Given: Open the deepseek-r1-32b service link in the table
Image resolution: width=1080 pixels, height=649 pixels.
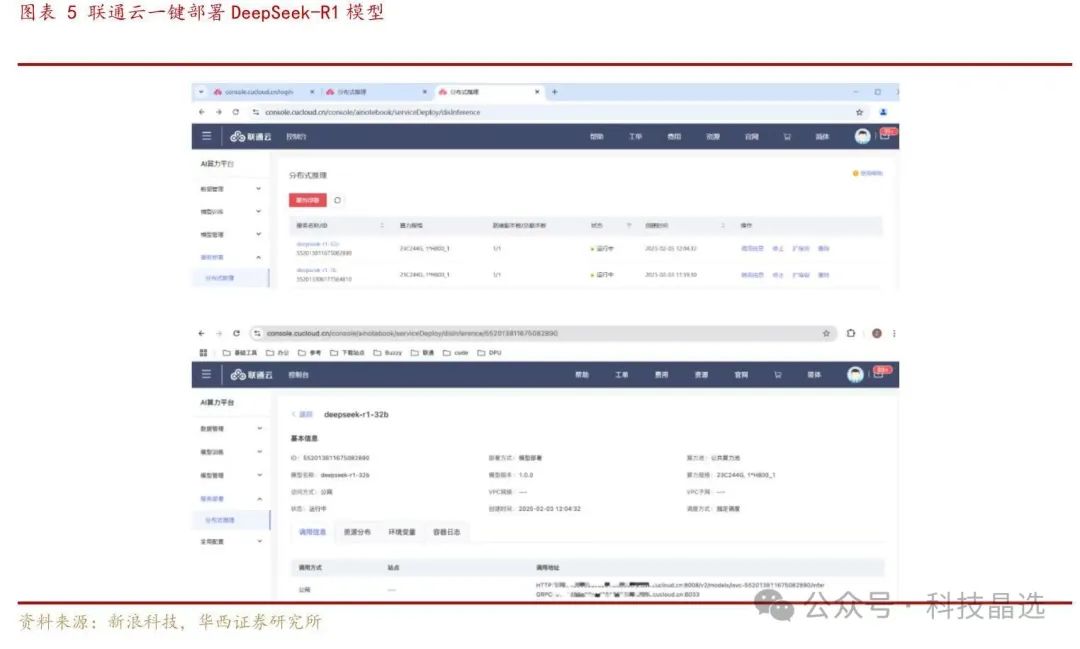Looking at the screenshot, I should (318, 244).
